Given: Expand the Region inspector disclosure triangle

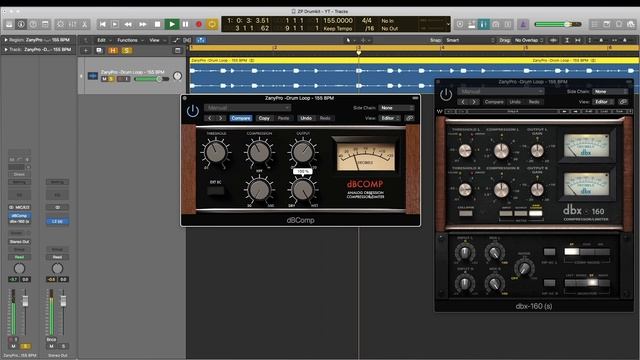Looking at the screenshot, I should coord(6,40).
